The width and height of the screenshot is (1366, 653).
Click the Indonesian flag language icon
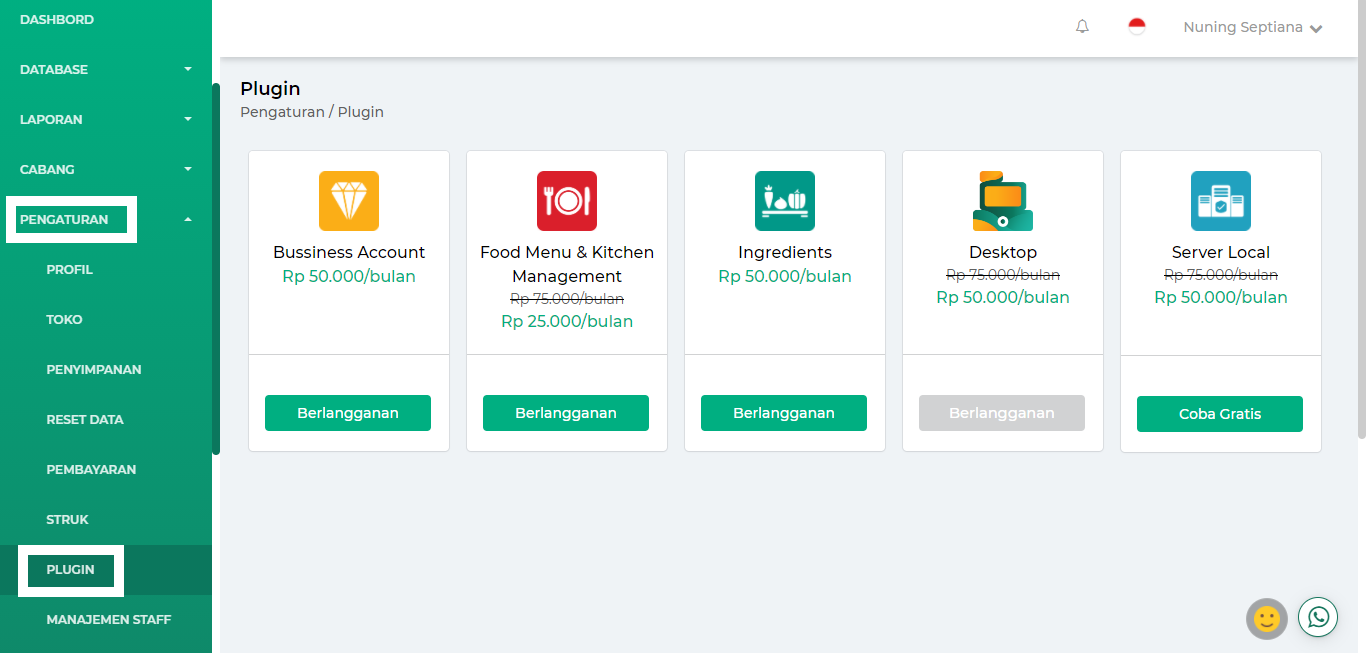point(1137,27)
